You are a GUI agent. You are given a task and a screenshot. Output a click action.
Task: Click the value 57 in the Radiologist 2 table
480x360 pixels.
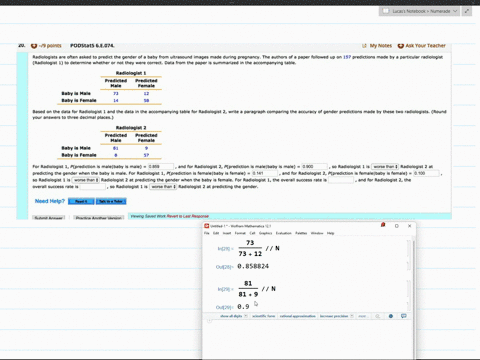146,155
